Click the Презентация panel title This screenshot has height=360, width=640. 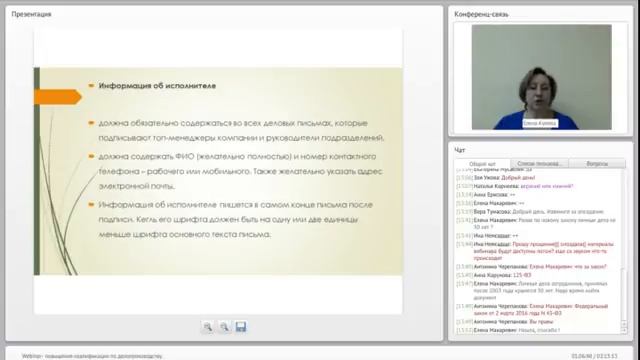coord(31,14)
